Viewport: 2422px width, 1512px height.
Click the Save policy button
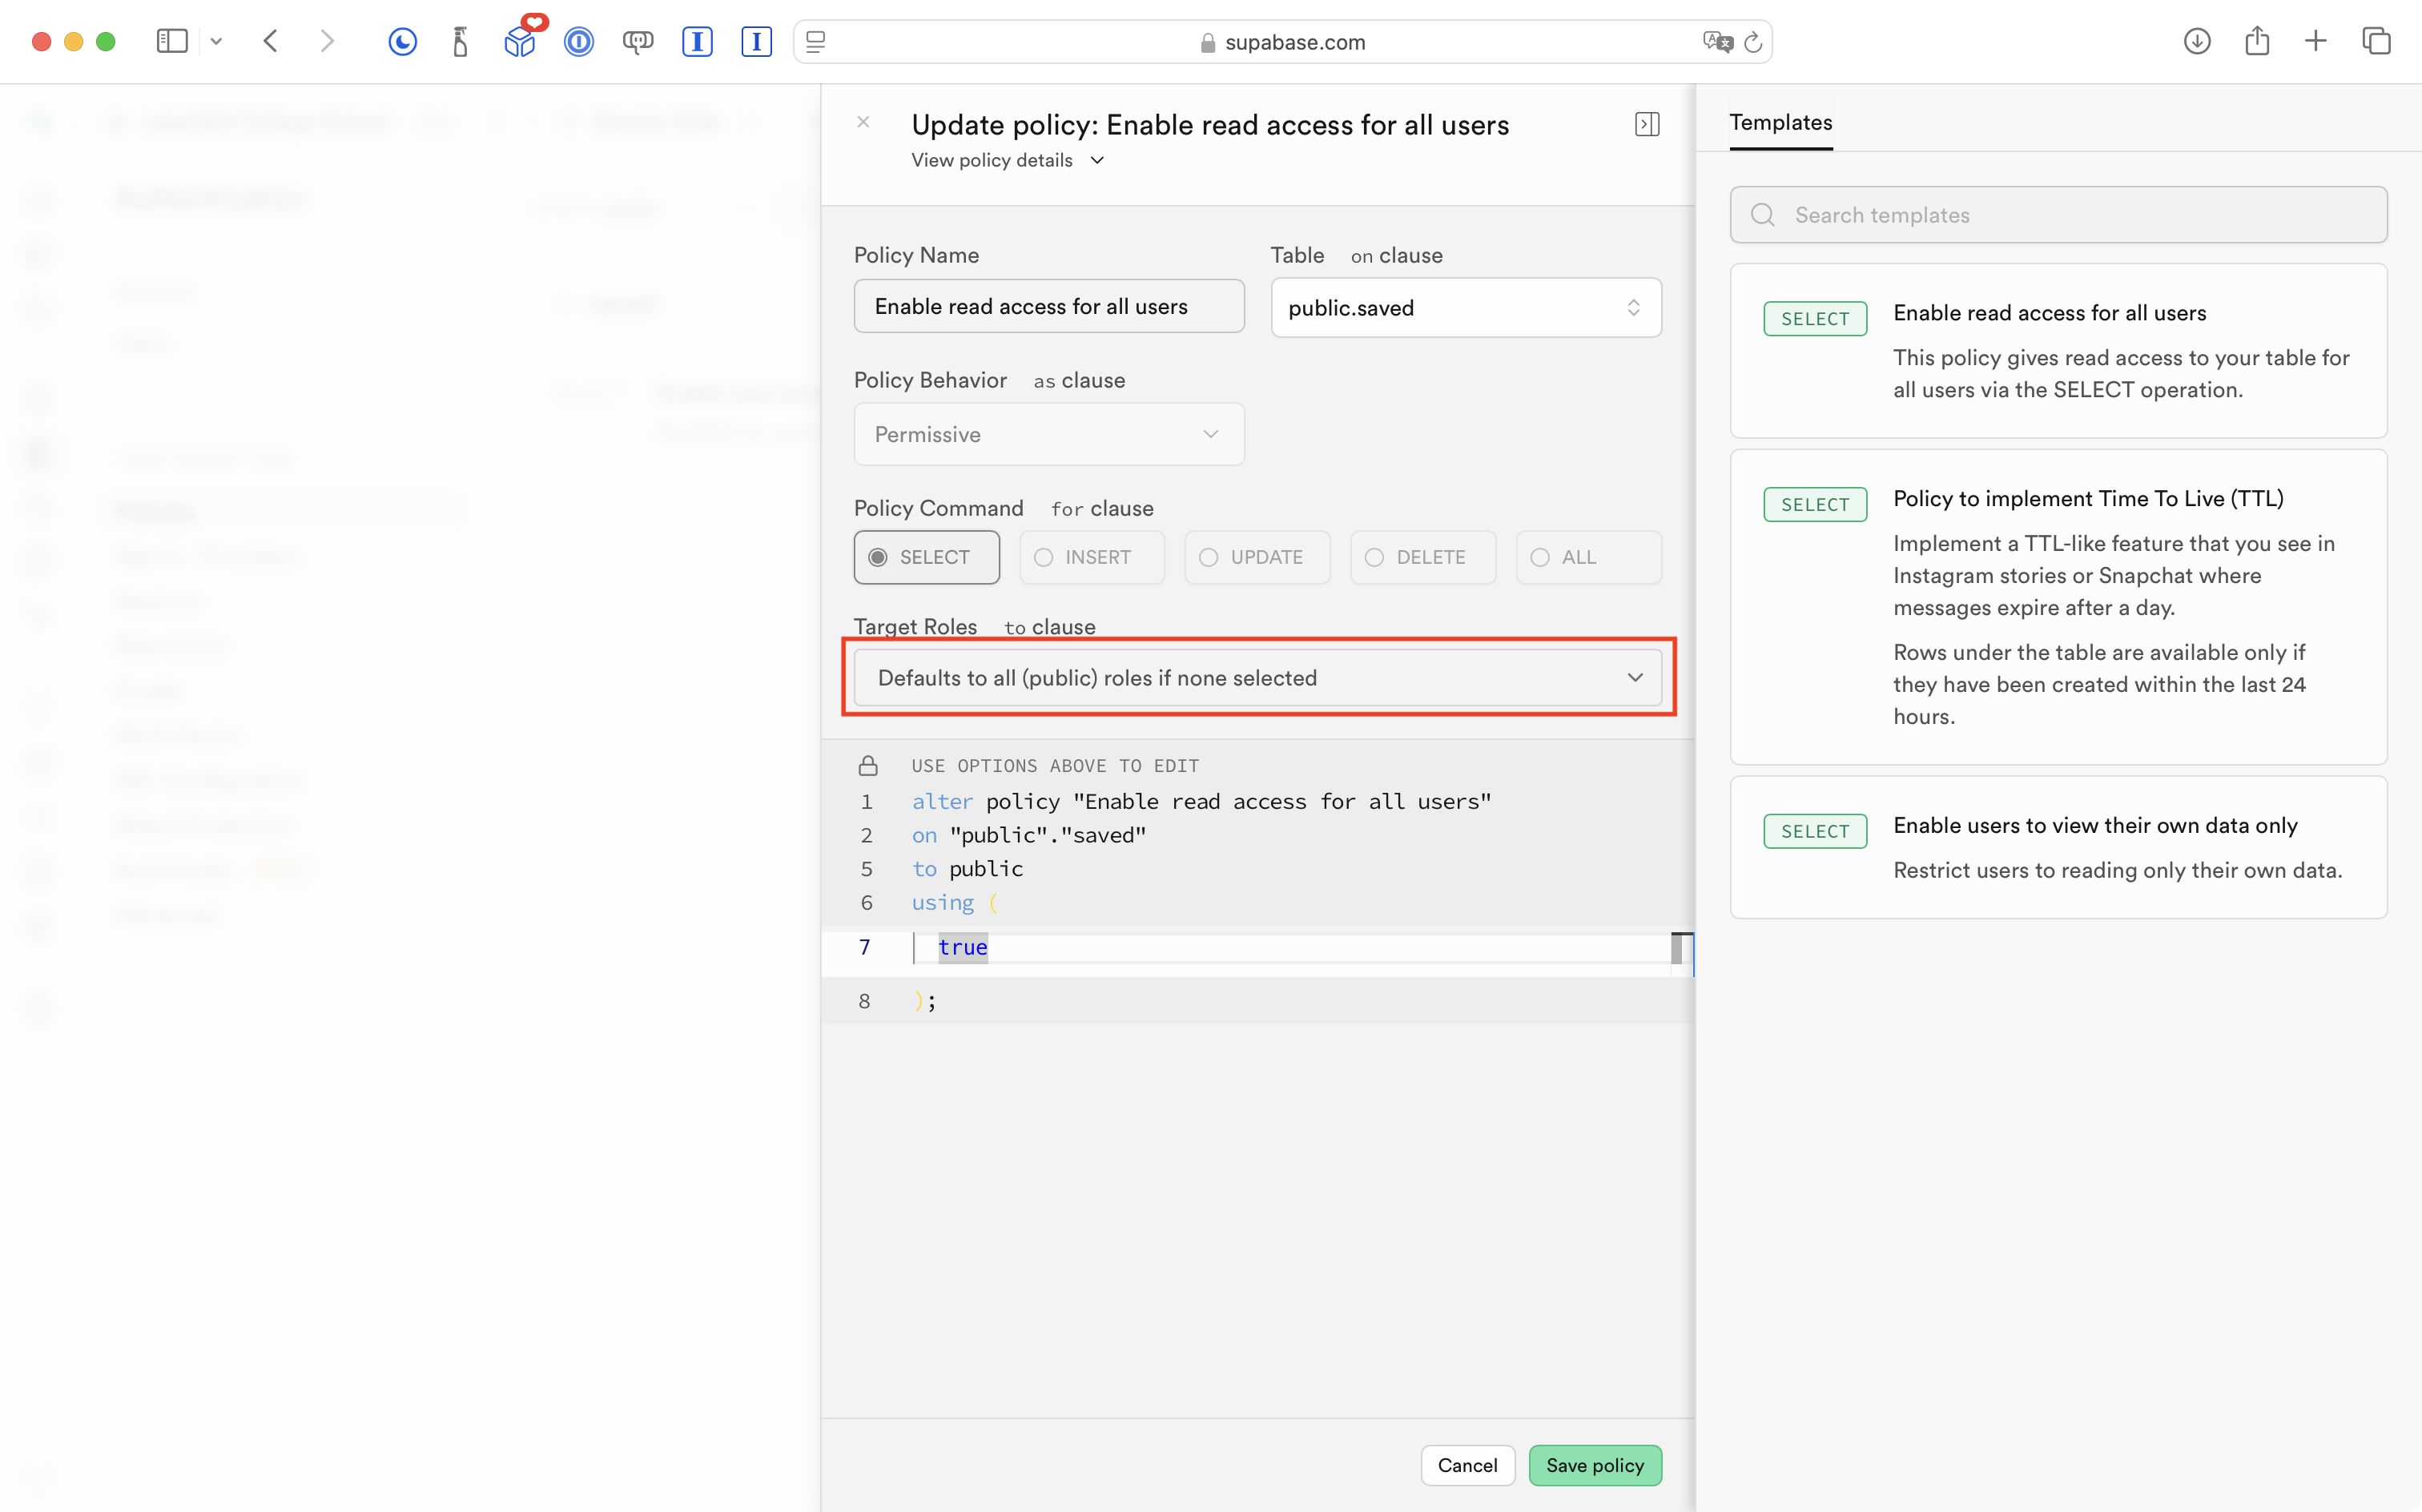[x=1594, y=1465]
